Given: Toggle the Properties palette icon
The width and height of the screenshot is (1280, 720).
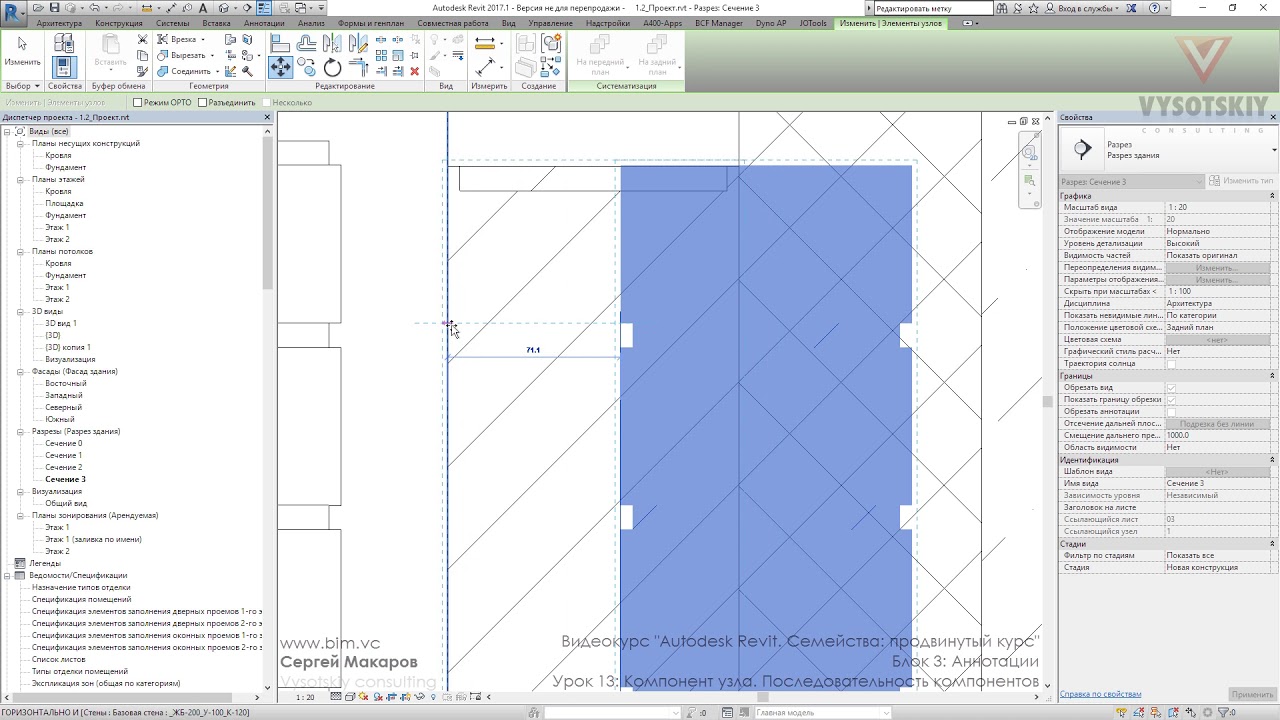Looking at the screenshot, I should coord(64,67).
